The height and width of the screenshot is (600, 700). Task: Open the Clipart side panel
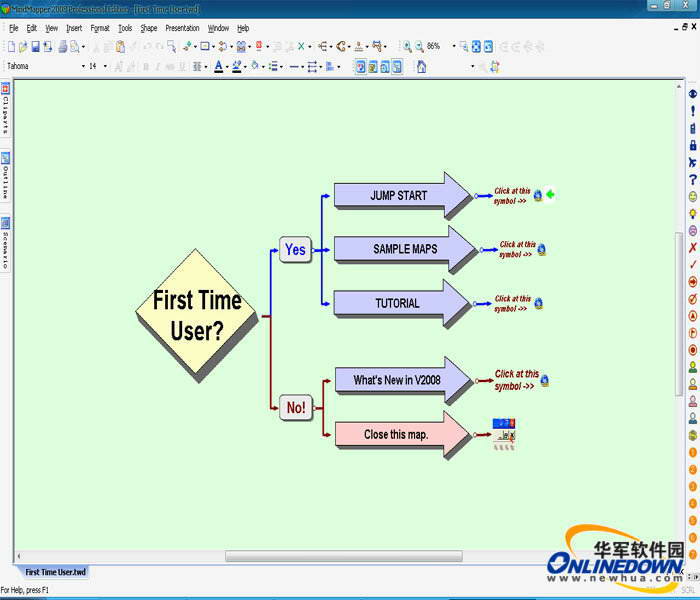(6, 109)
